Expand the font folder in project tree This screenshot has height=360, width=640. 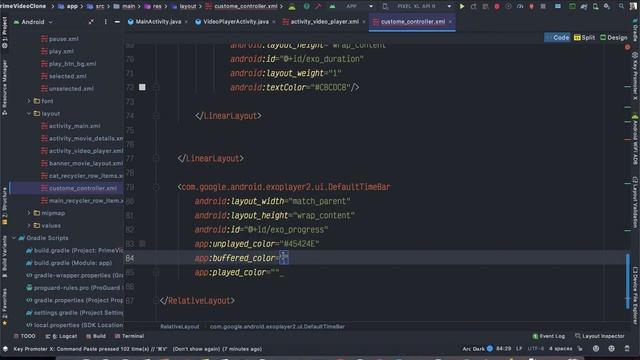(29, 101)
